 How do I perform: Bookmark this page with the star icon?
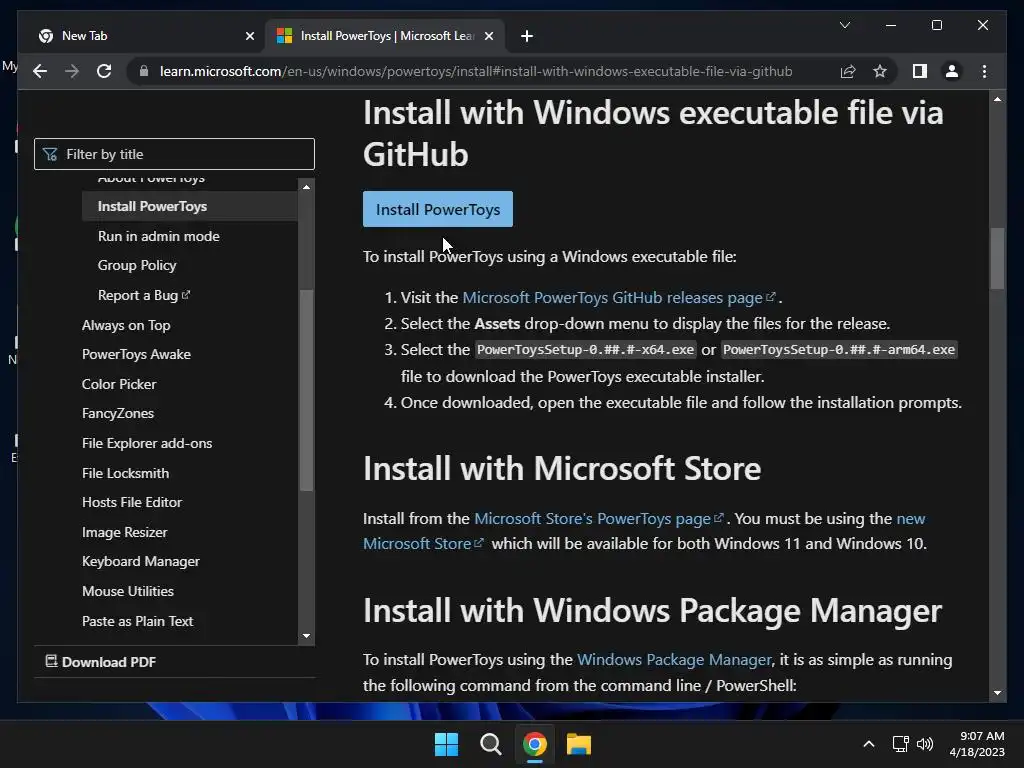point(880,71)
